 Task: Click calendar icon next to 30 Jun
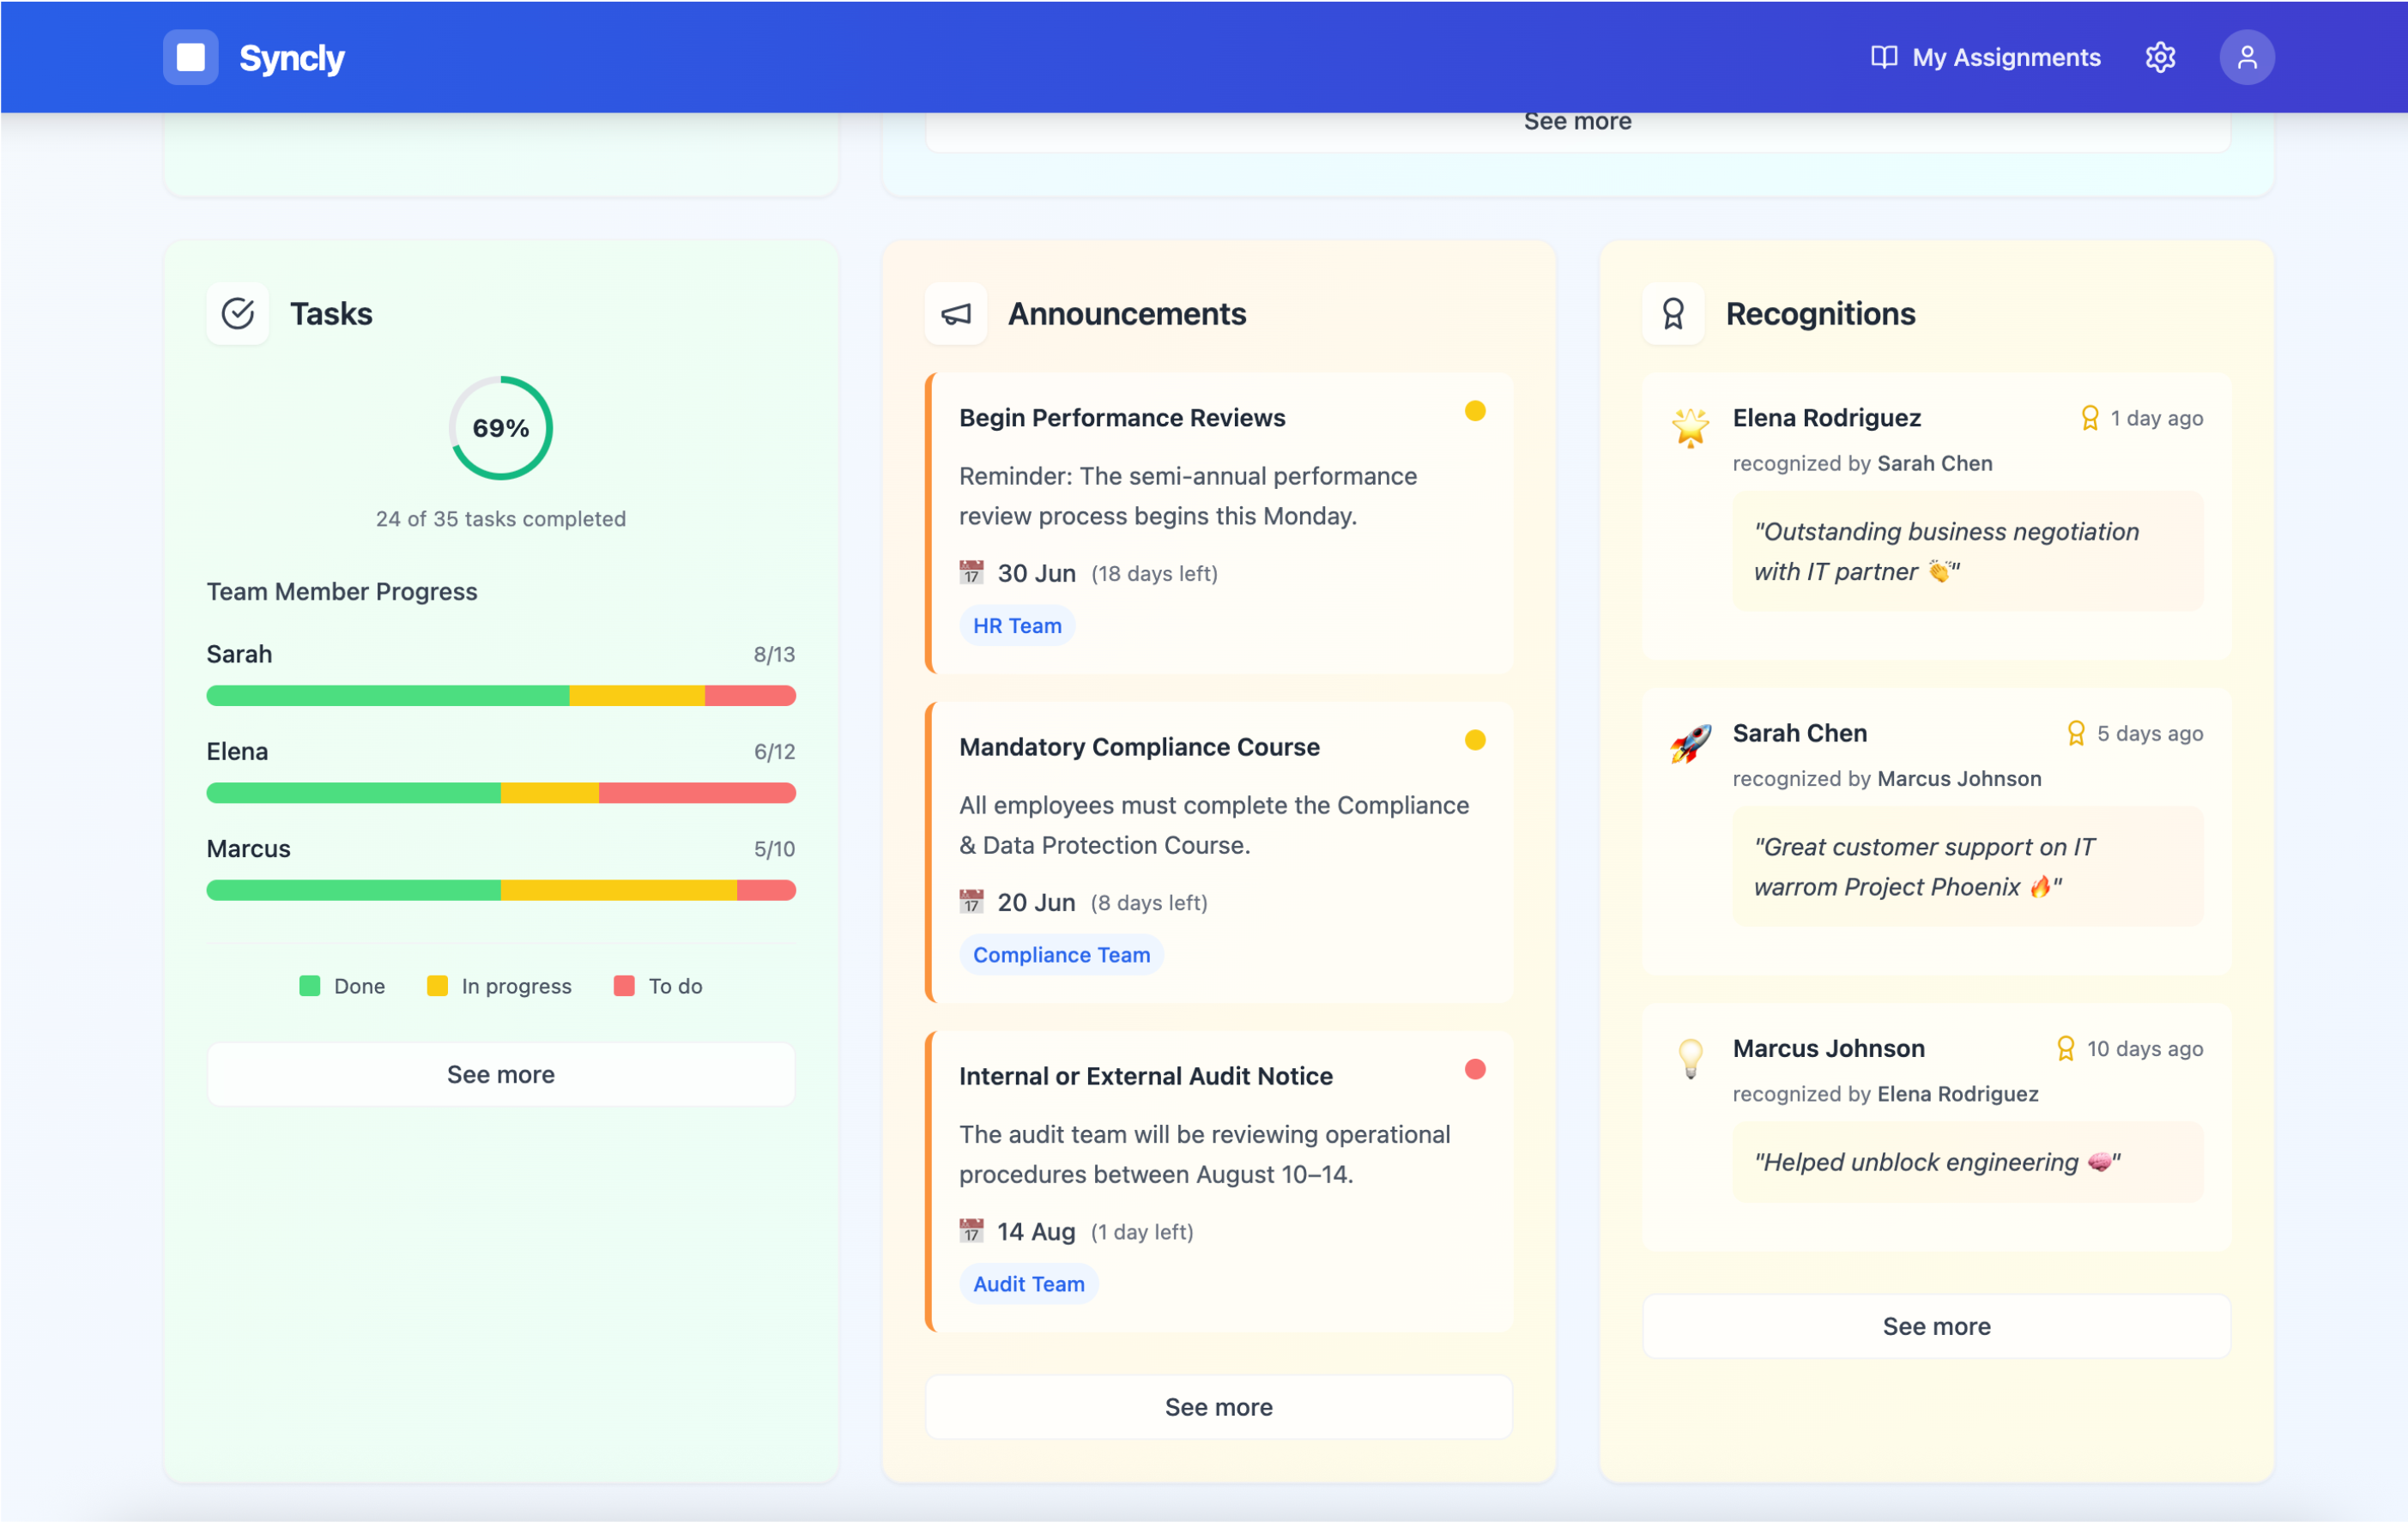click(x=971, y=573)
